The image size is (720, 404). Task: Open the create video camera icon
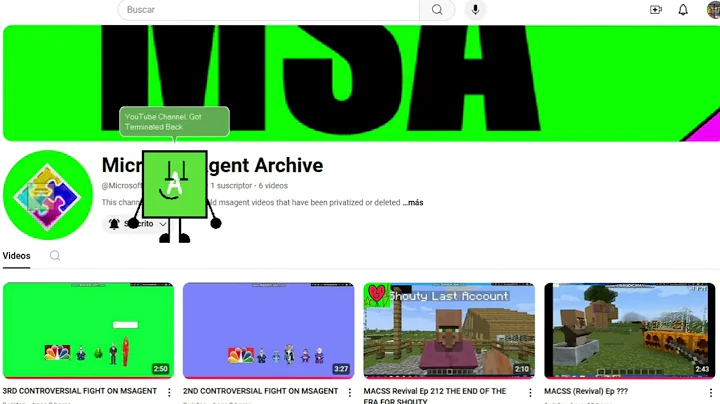(x=656, y=10)
